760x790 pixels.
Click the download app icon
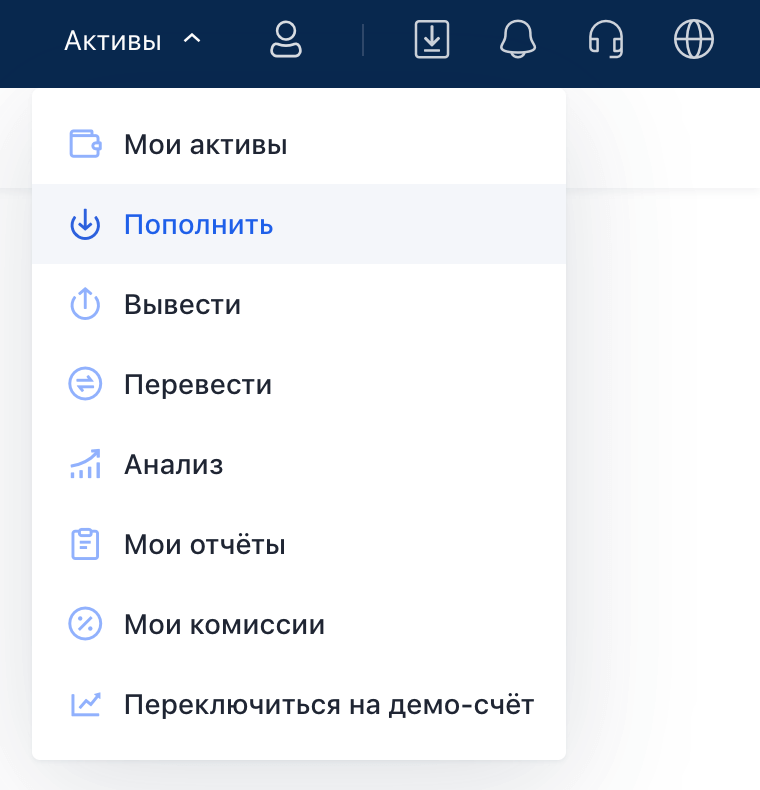[432, 39]
